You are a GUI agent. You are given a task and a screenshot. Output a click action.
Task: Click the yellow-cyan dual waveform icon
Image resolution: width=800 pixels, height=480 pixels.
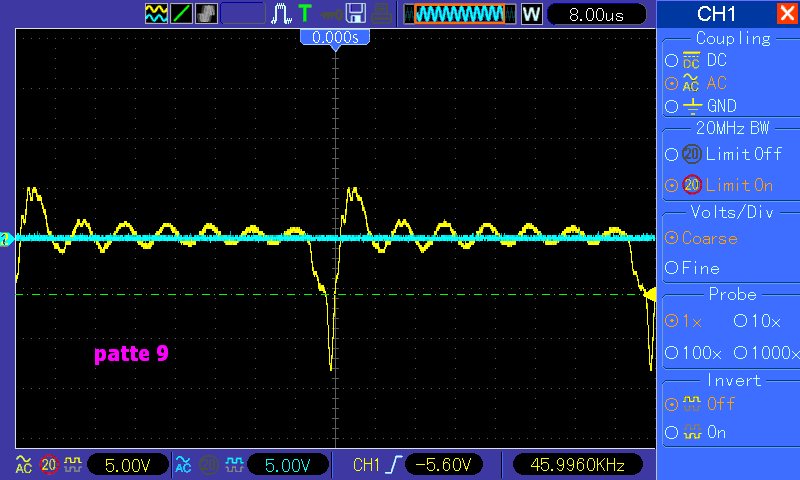156,14
